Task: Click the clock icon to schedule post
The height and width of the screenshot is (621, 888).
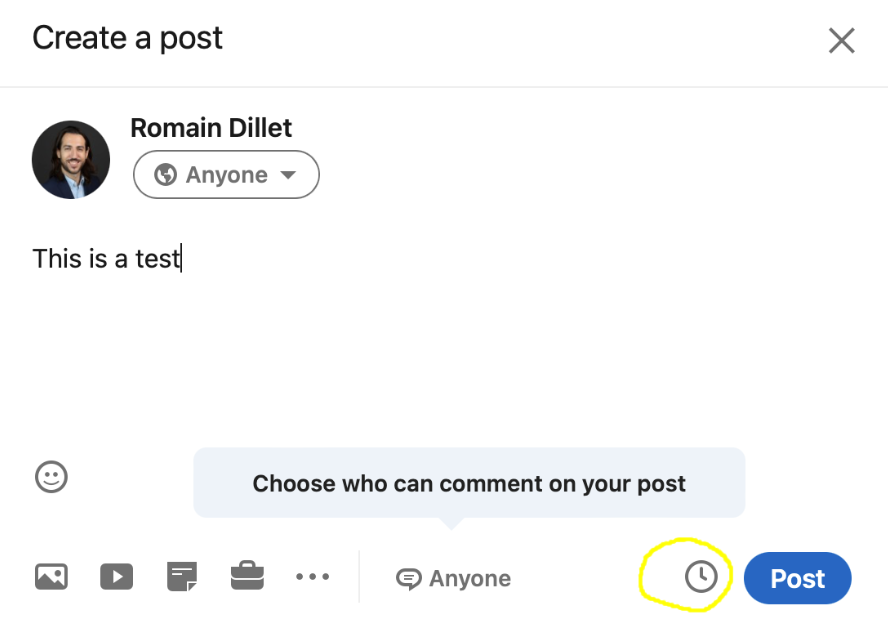Action: point(701,577)
